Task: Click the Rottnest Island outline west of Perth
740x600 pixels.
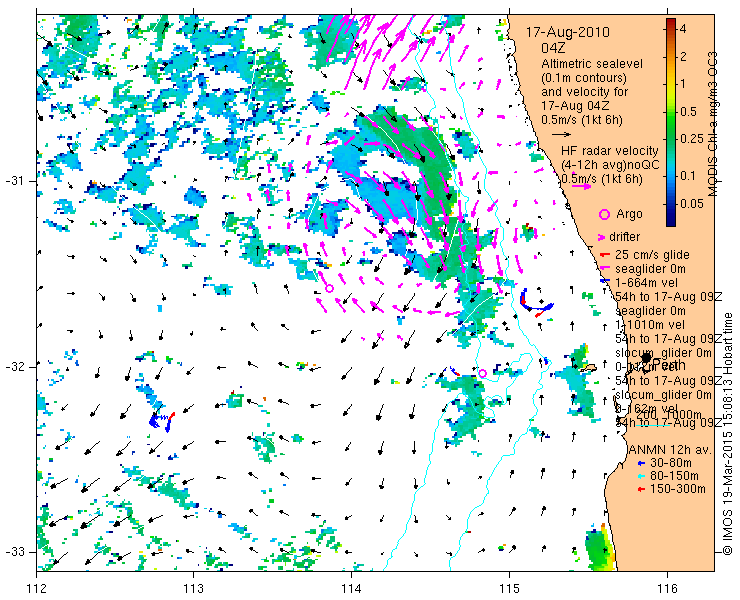Action: point(589,367)
